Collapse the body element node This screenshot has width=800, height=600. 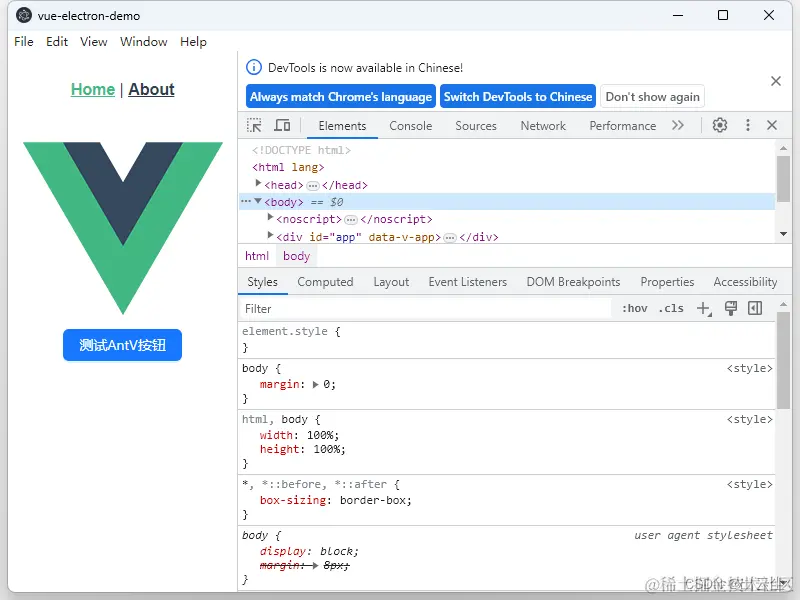coord(258,201)
